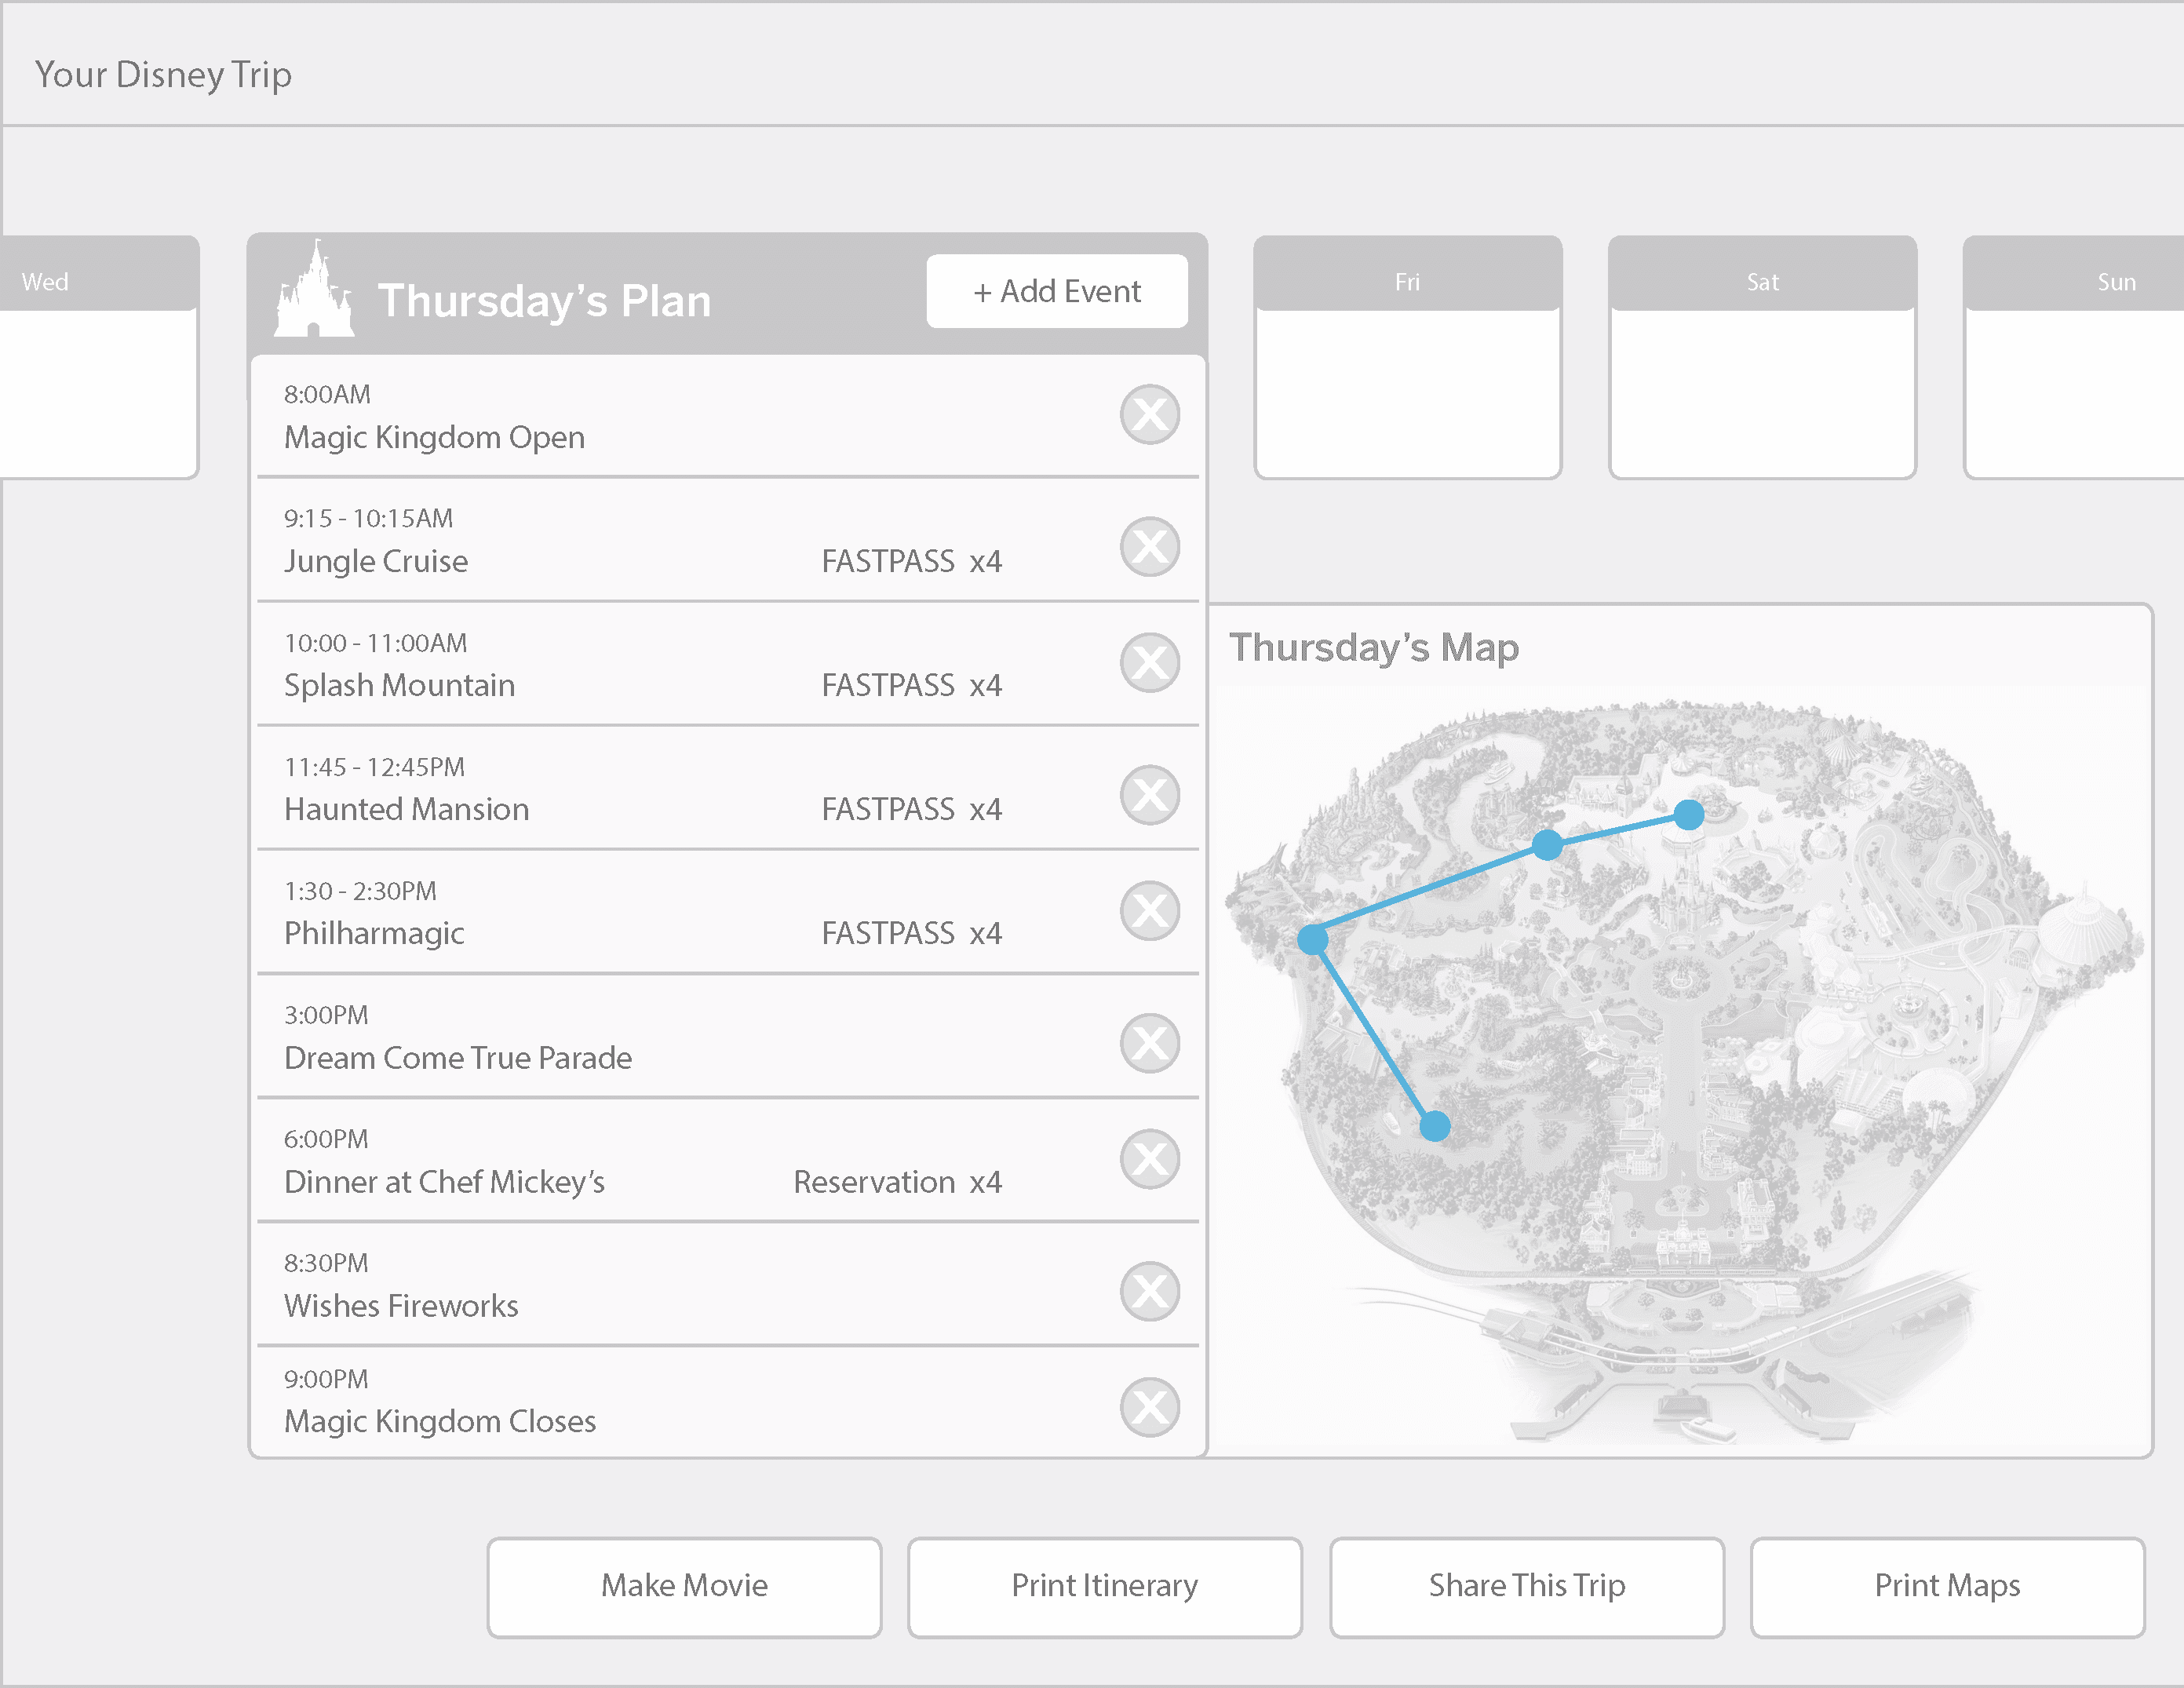Click Share This Trip button
This screenshot has height=1688, width=2184.
(1526, 1586)
